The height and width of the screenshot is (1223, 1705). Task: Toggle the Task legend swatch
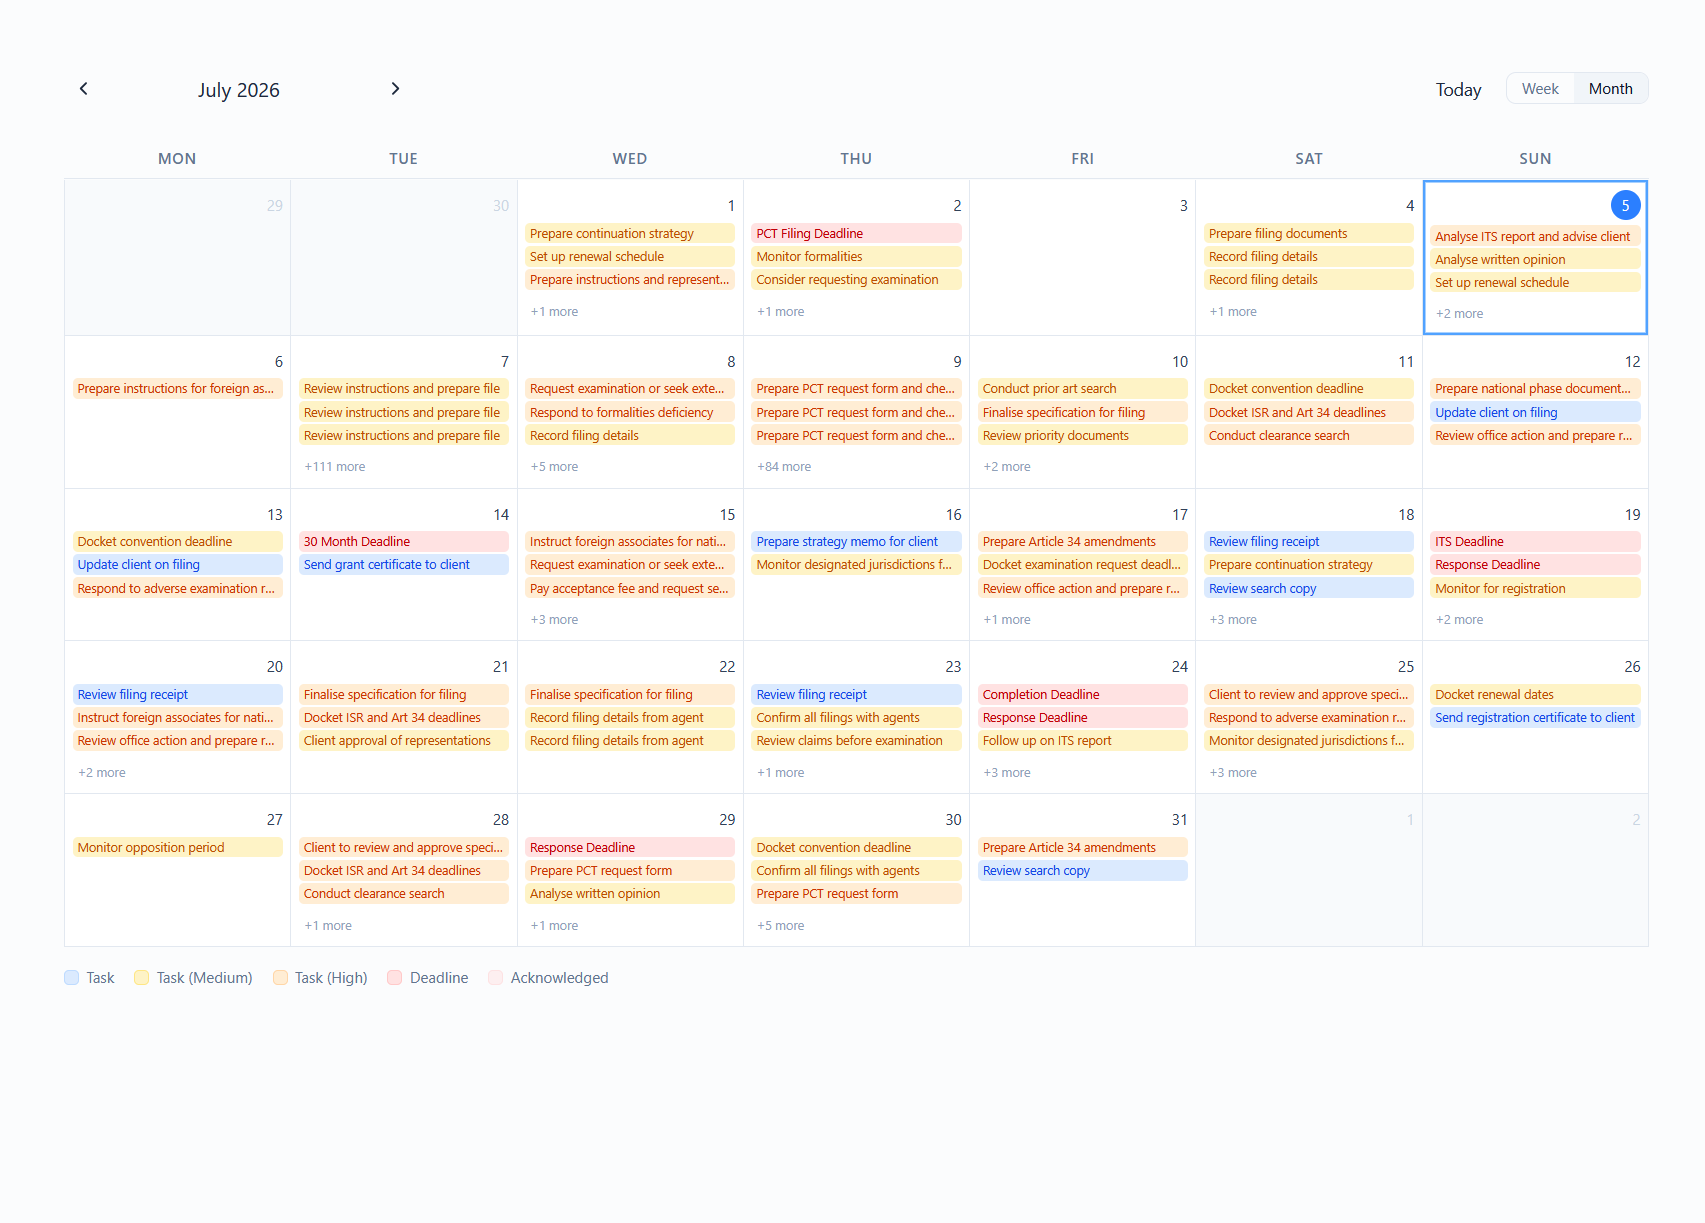point(72,978)
